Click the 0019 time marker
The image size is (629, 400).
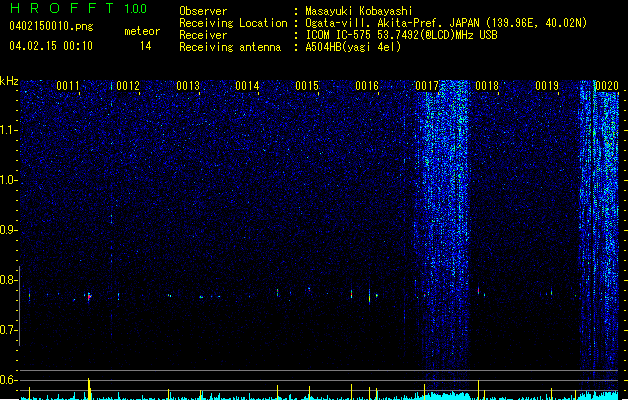547,86
